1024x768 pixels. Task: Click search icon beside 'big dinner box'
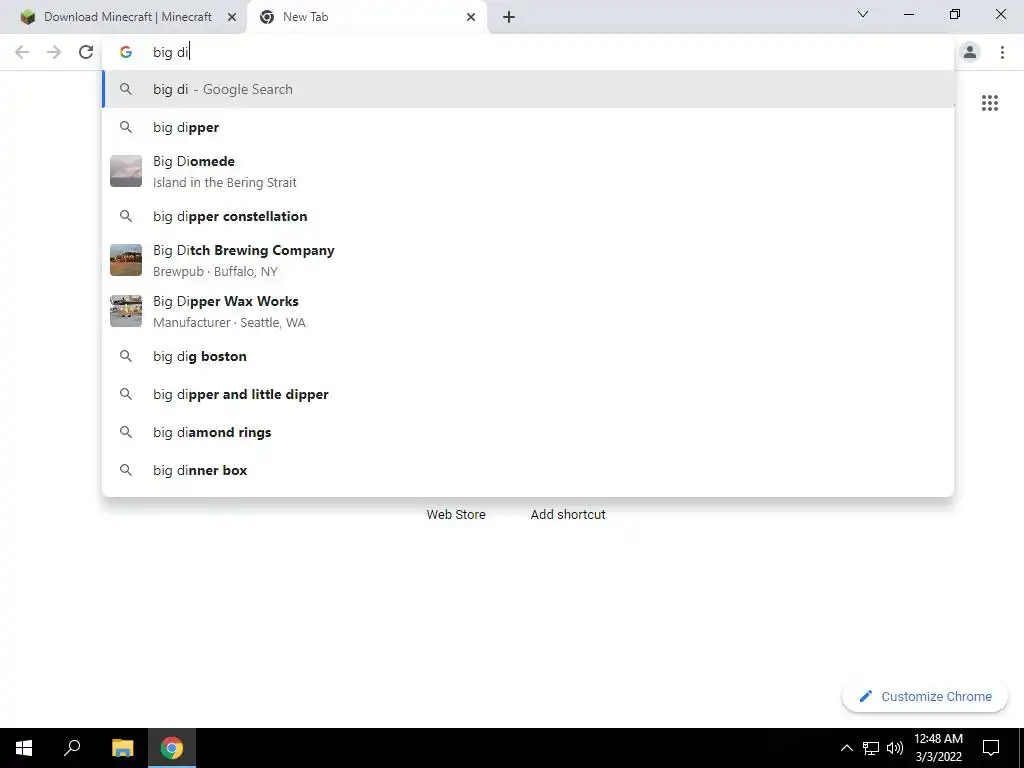126,470
